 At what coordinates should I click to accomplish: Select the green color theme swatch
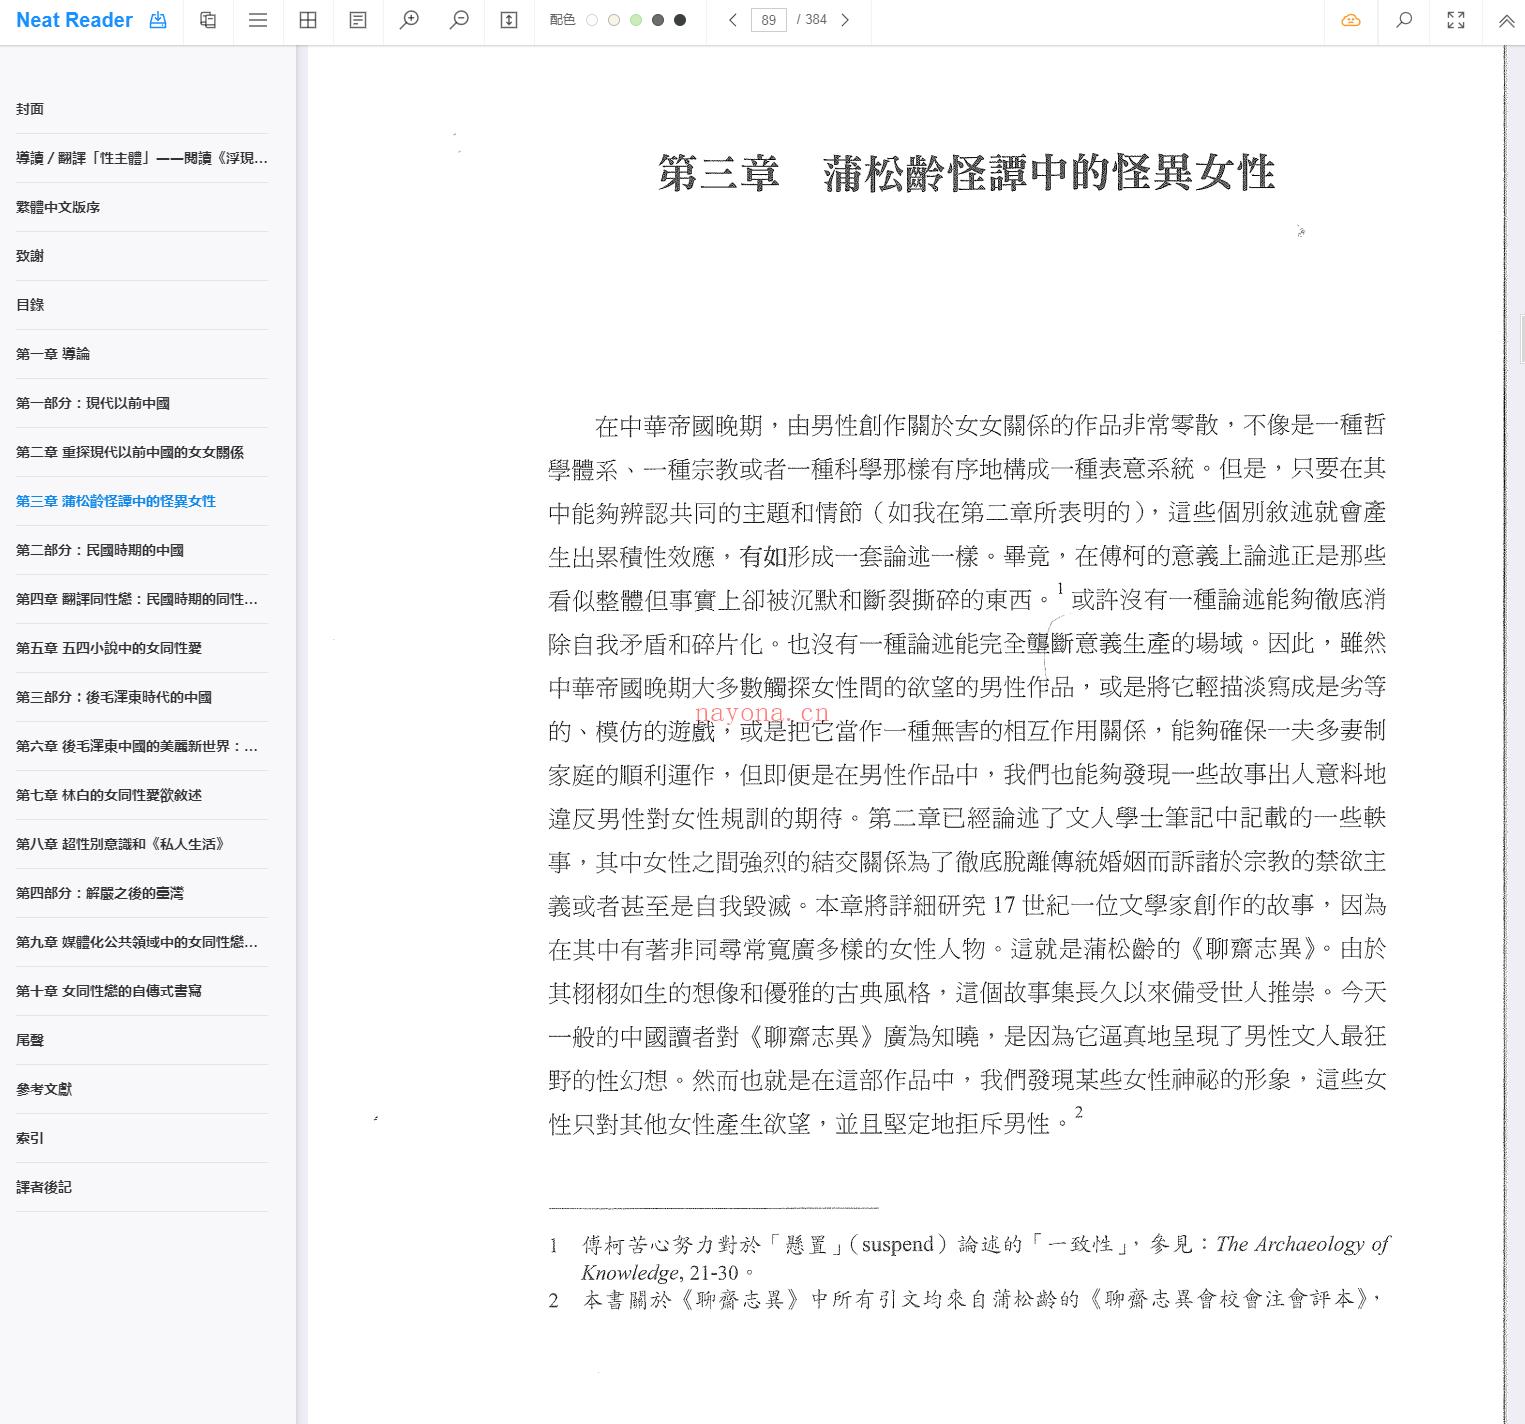636,20
